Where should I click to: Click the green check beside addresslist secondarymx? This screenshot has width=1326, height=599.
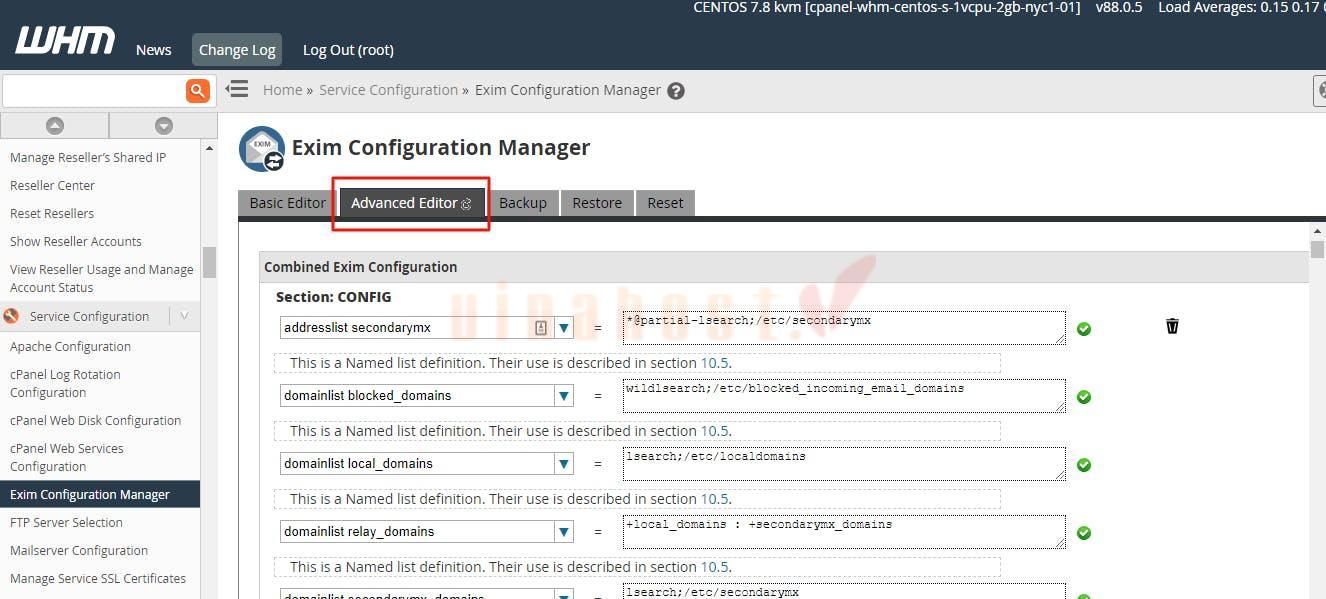1084,328
